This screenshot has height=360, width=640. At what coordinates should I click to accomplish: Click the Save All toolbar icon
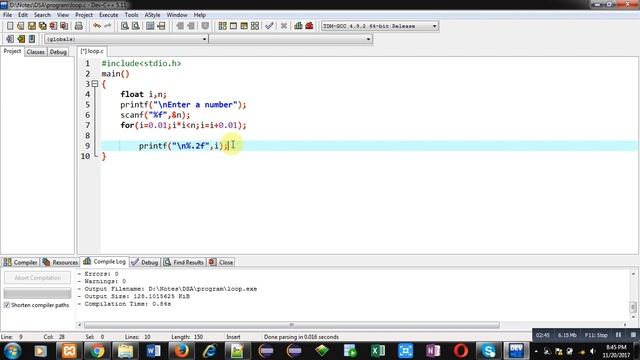click(42, 26)
